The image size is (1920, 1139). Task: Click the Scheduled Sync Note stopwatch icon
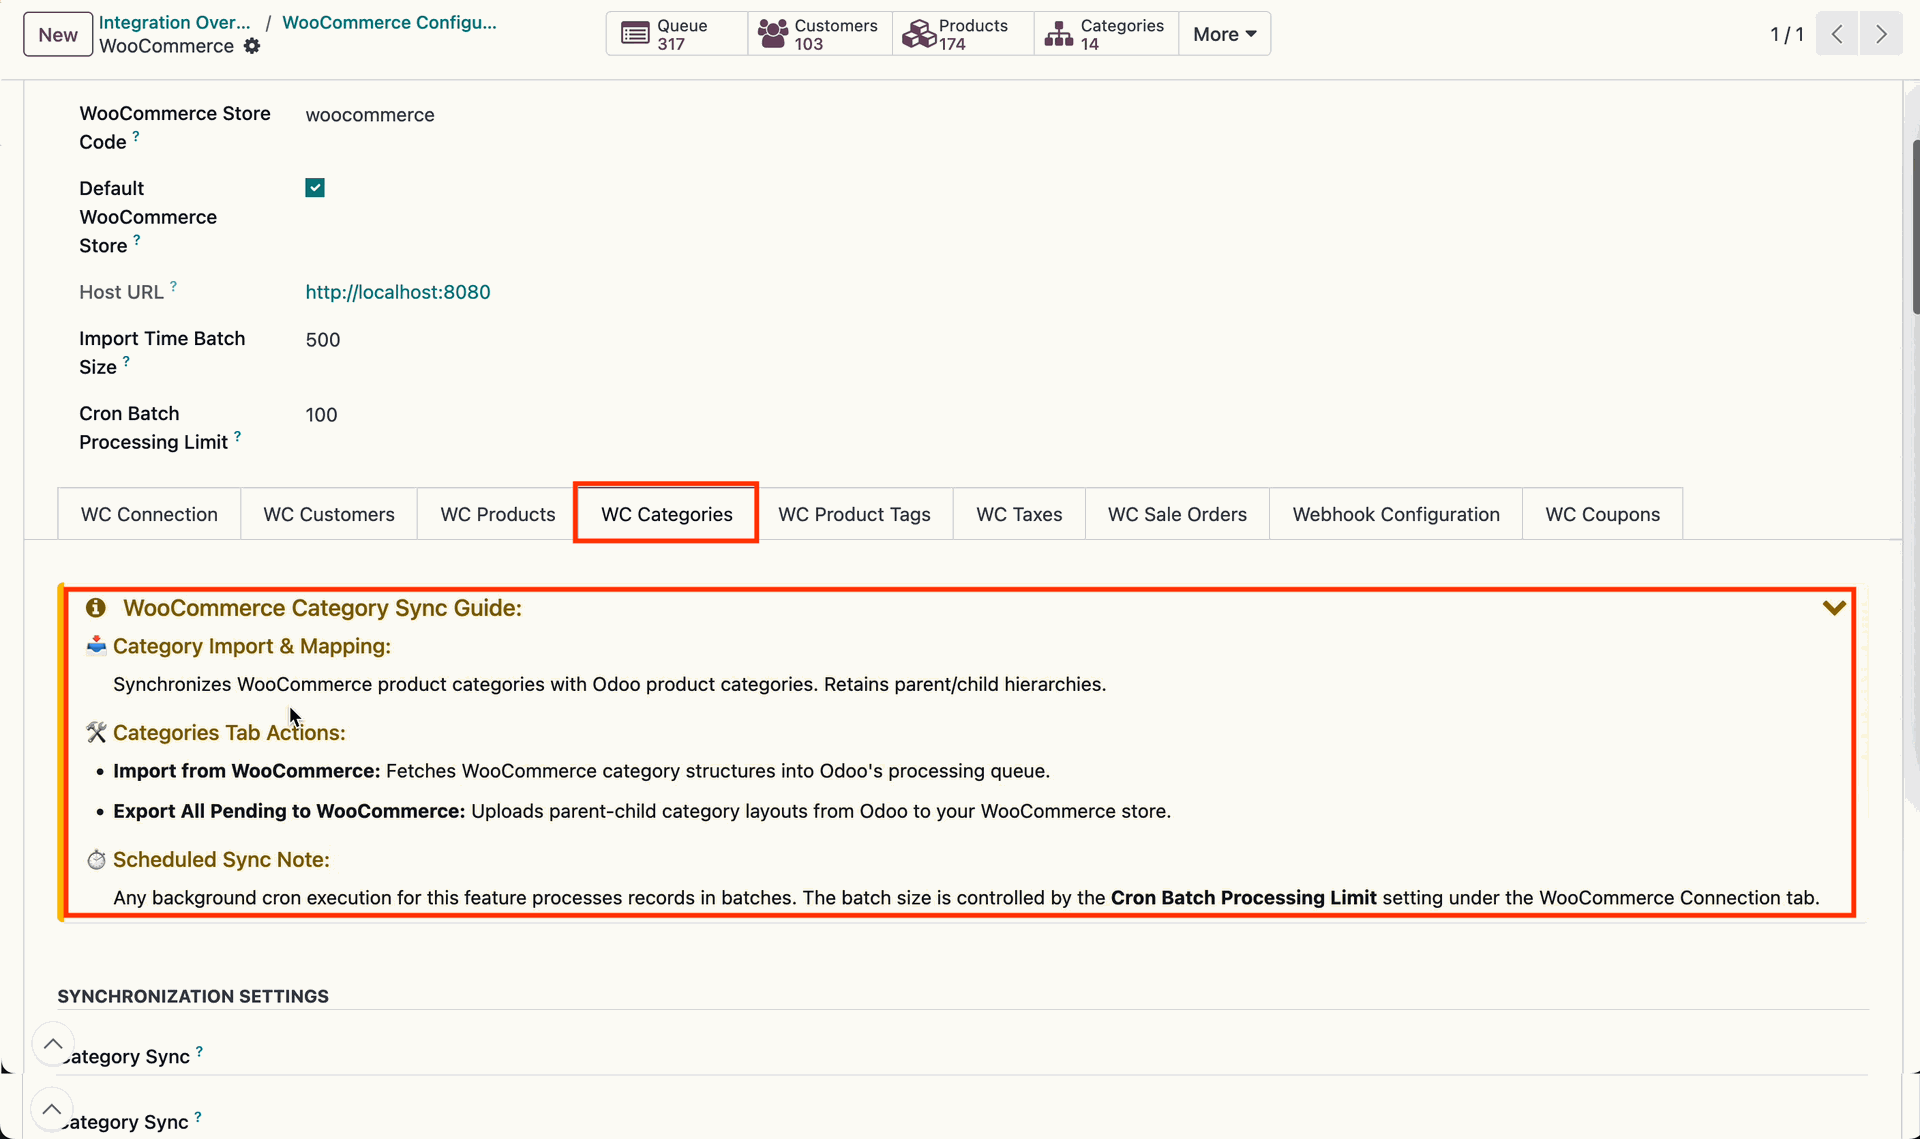click(x=96, y=860)
